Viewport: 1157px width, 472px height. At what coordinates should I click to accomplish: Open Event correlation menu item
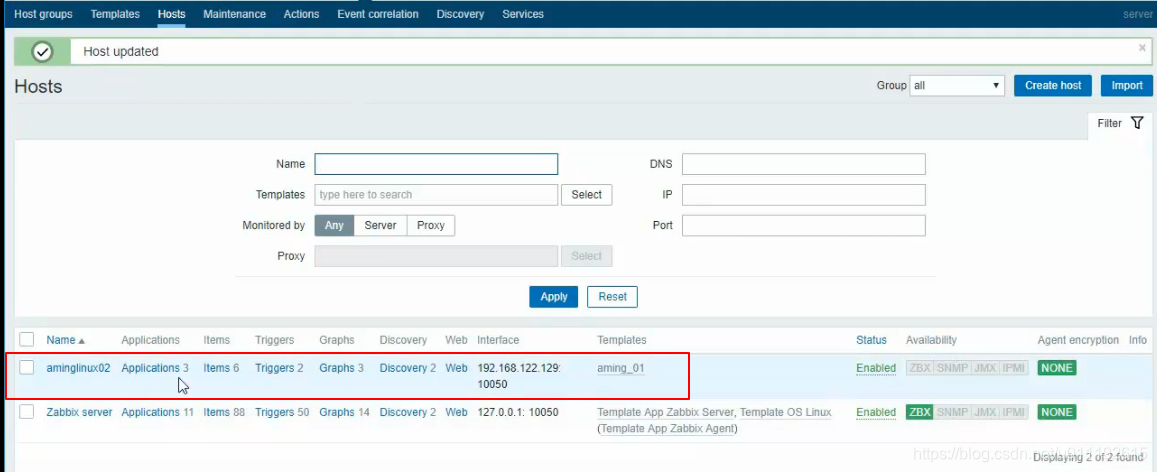378,14
